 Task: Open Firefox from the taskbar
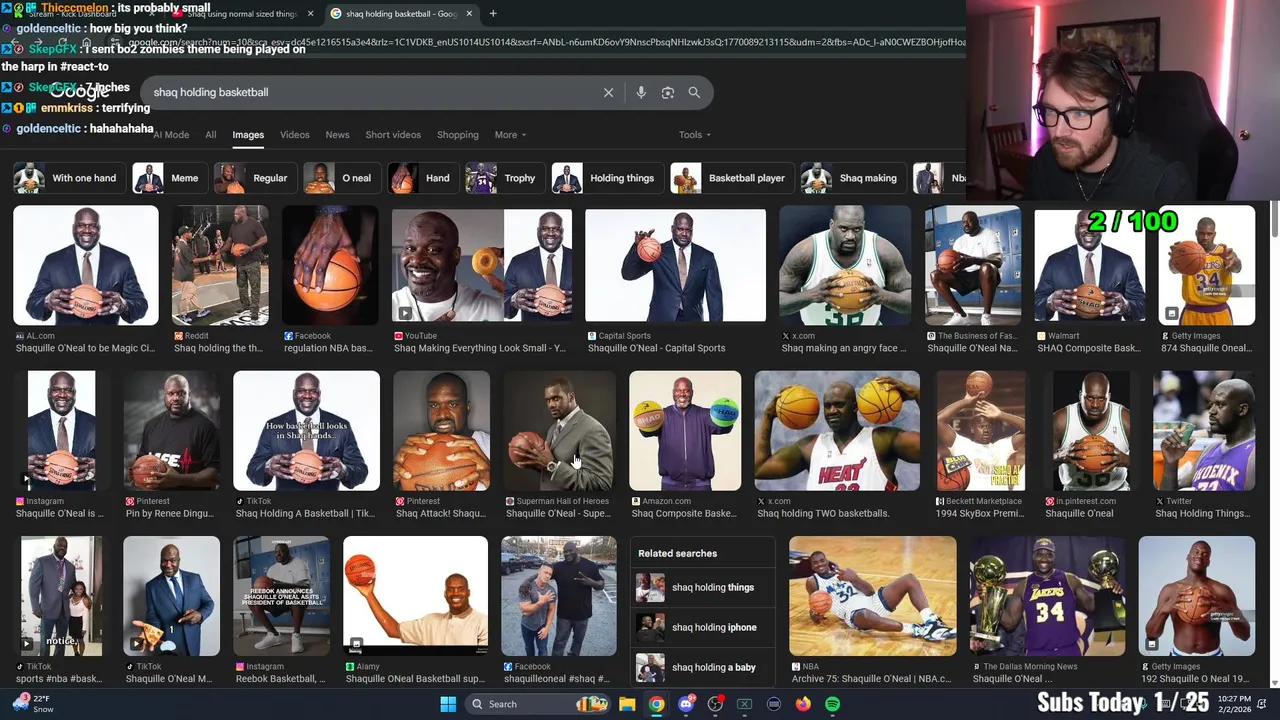(x=803, y=704)
